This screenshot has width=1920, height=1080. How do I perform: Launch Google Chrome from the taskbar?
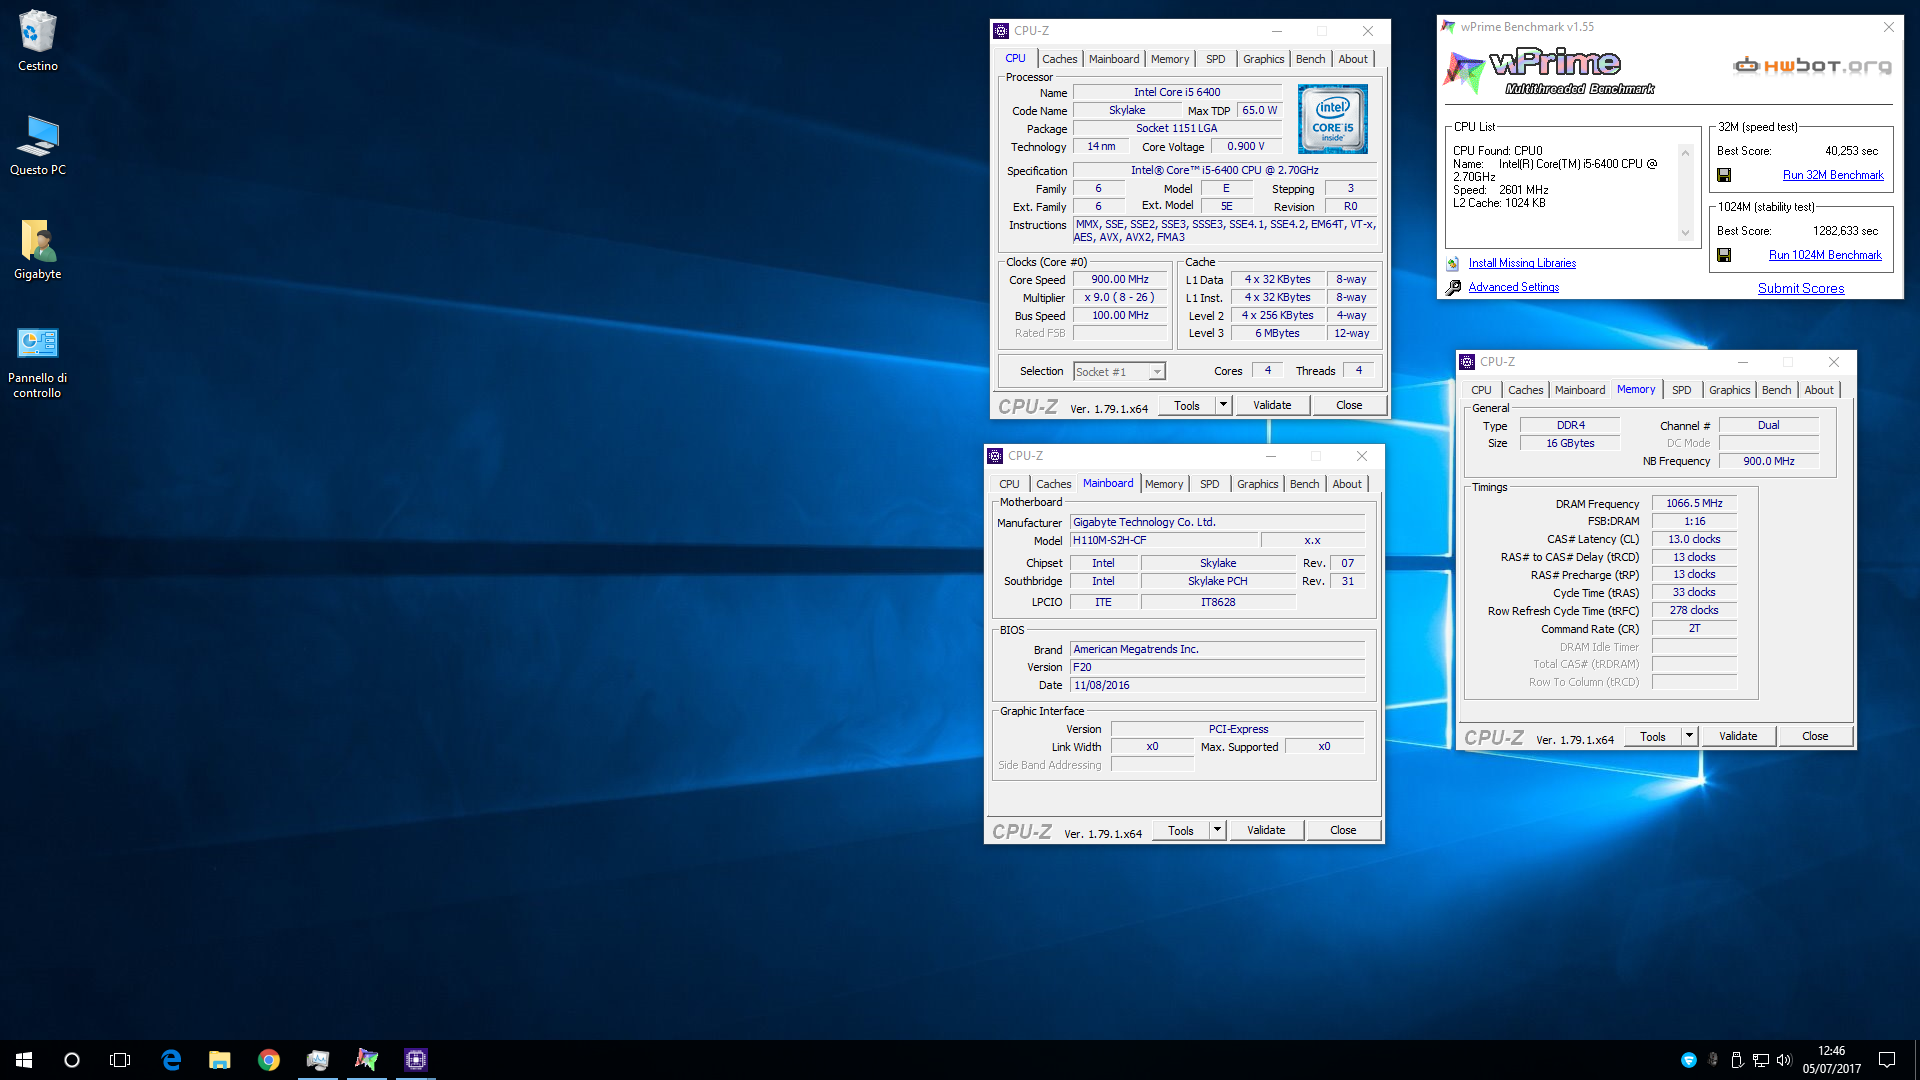[269, 1060]
